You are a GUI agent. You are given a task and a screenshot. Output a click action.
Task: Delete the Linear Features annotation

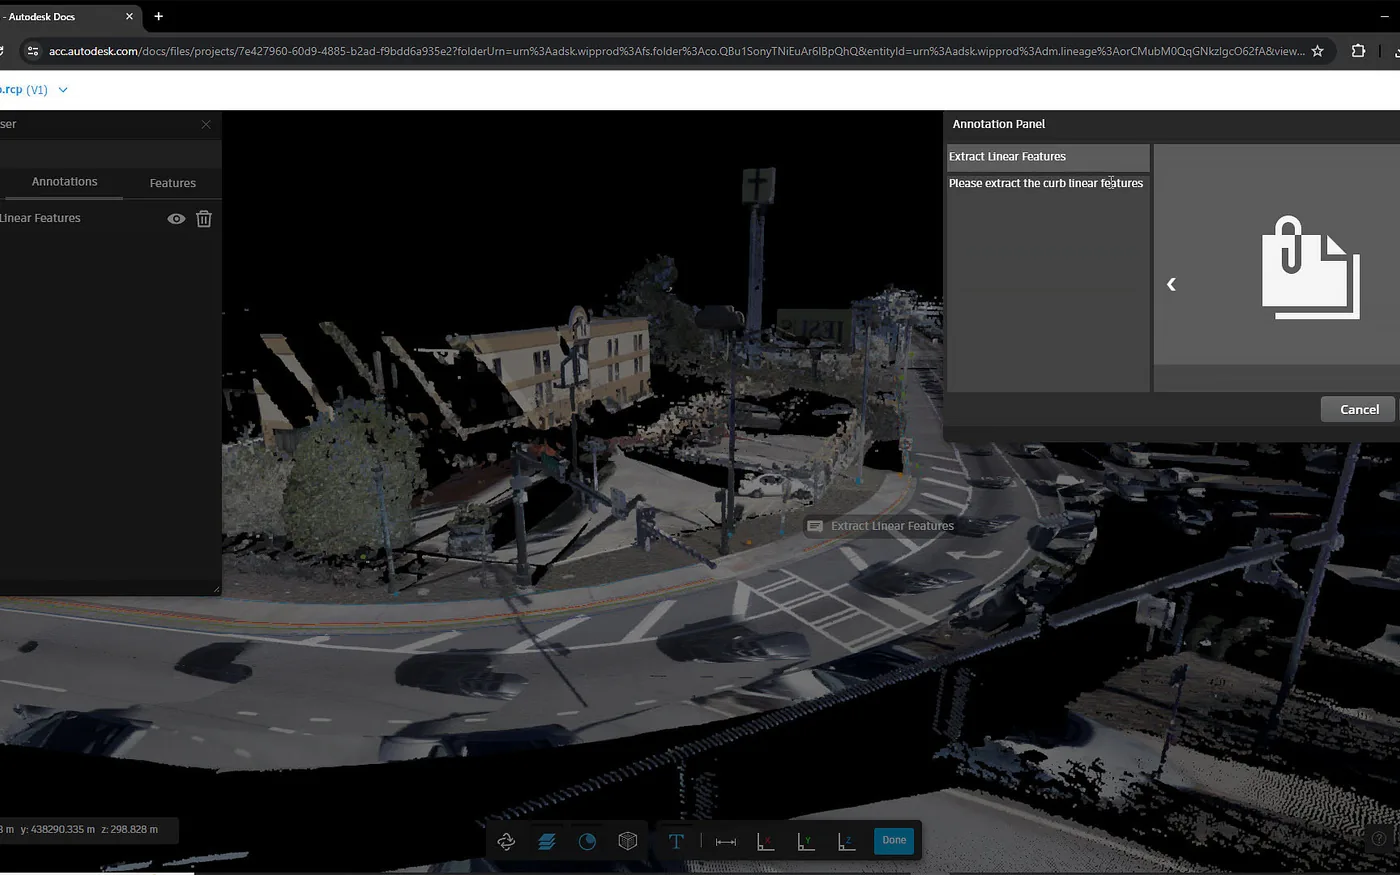coord(204,218)
